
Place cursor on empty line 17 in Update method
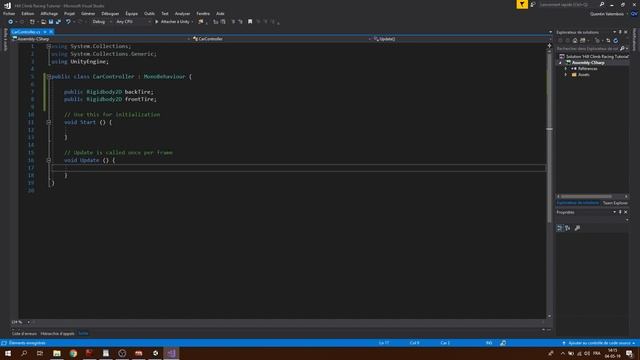pos(298,168)
